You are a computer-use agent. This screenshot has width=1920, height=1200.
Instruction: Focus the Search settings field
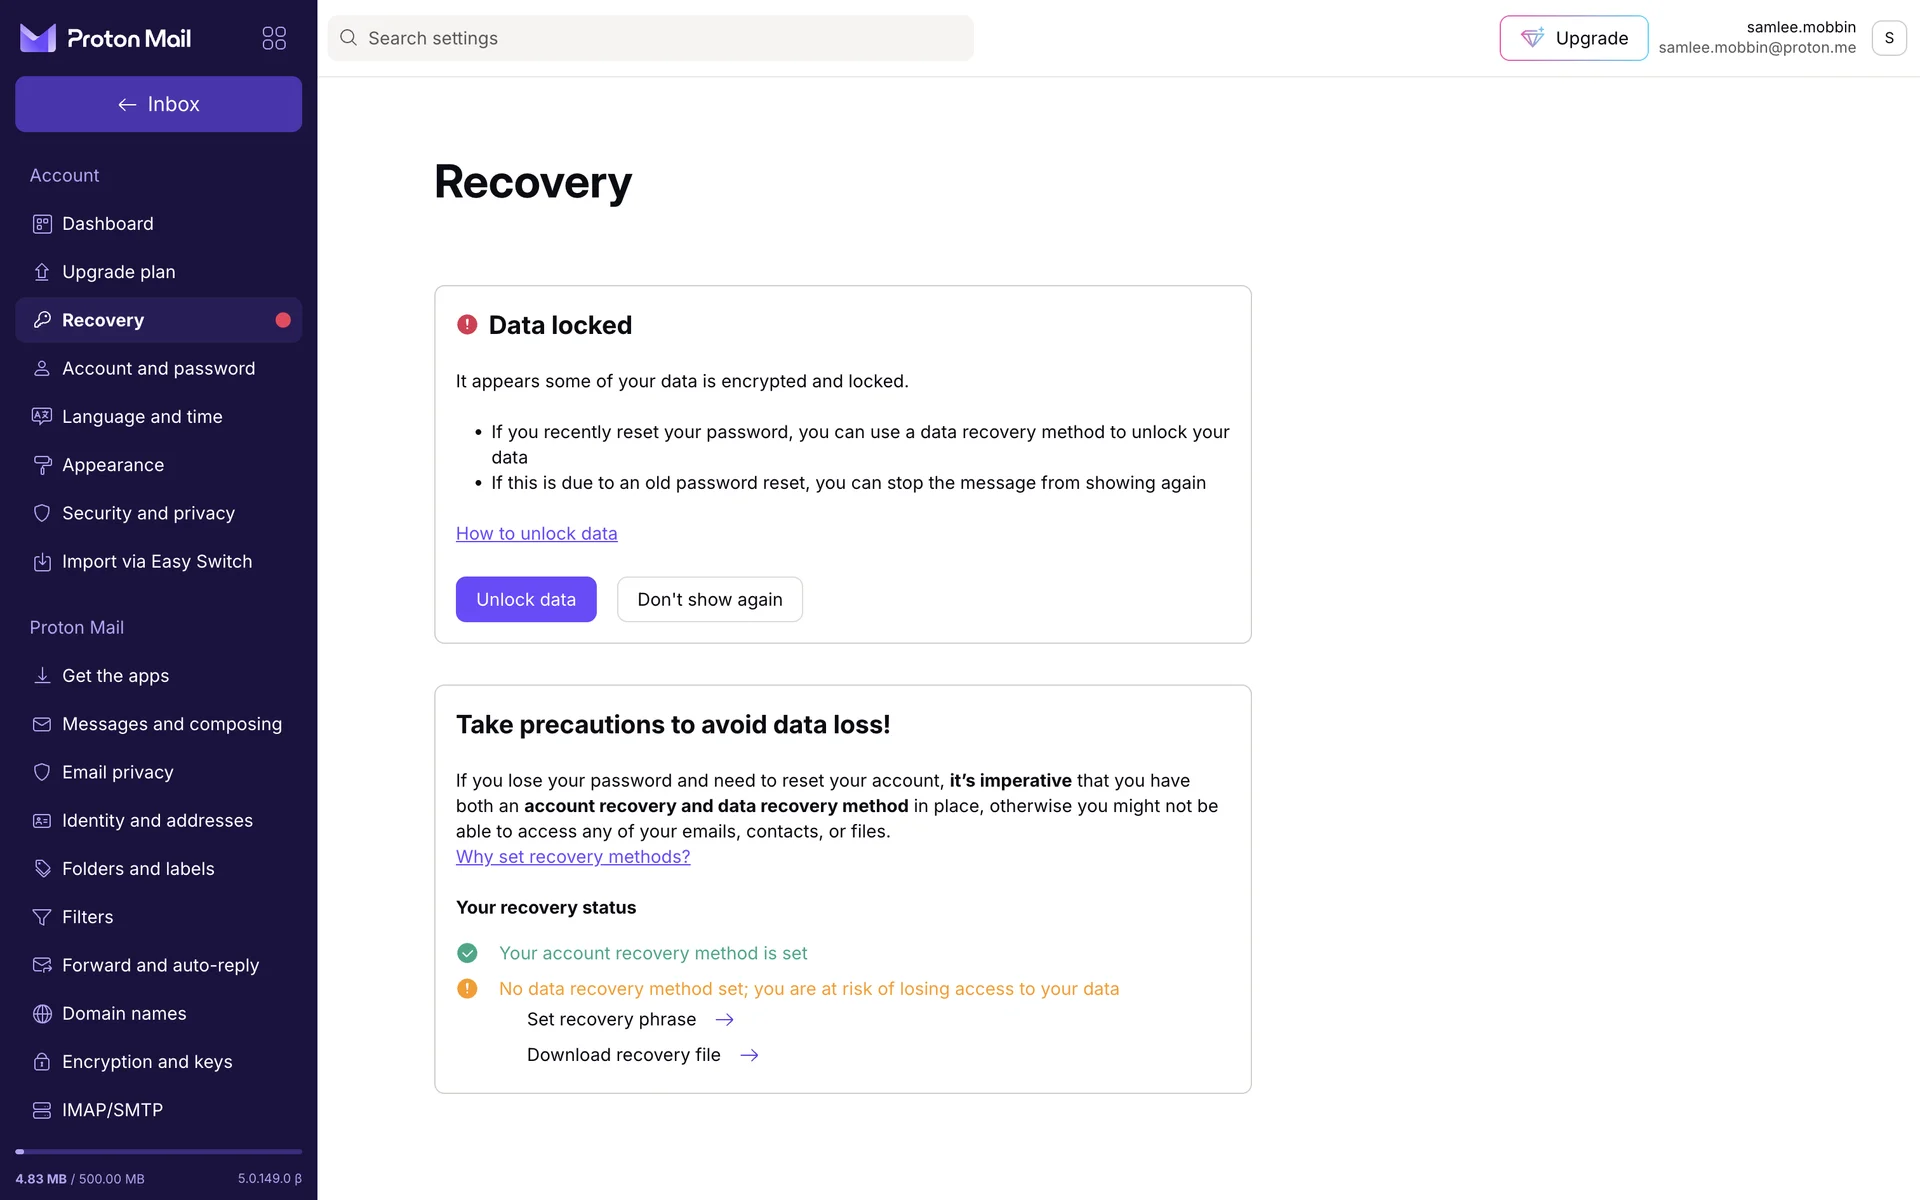(660, 38)
